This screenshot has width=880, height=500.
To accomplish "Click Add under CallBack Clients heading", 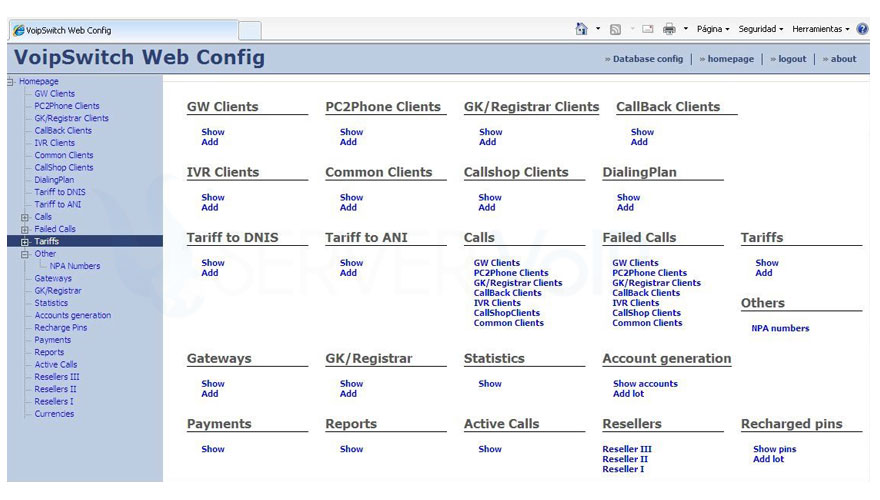I will 639,142.
